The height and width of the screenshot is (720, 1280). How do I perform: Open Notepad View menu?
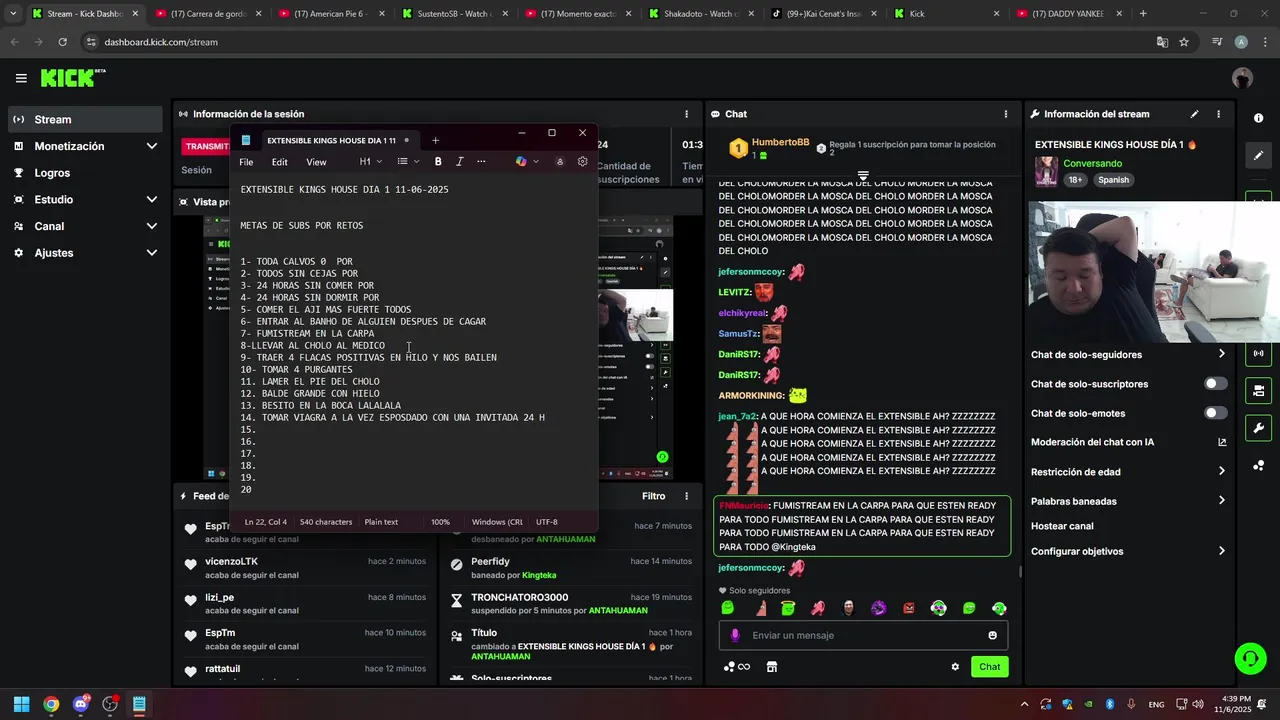(316, 162)
